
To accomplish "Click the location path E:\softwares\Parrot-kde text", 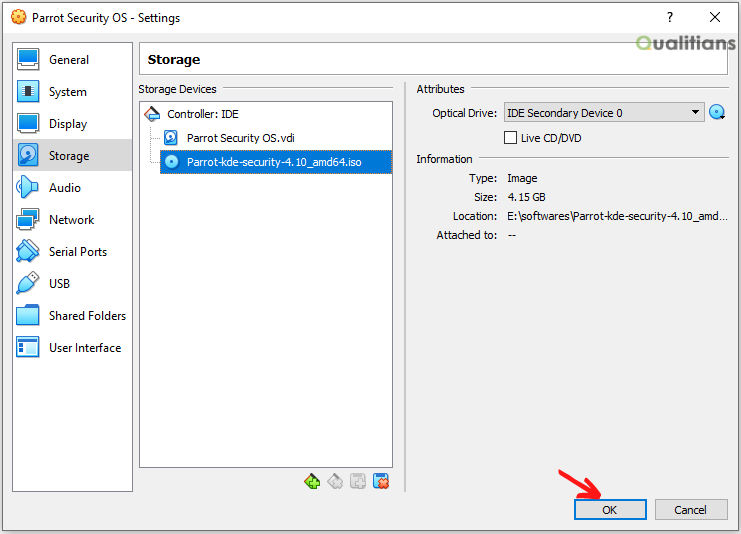I will coord(617,216).
